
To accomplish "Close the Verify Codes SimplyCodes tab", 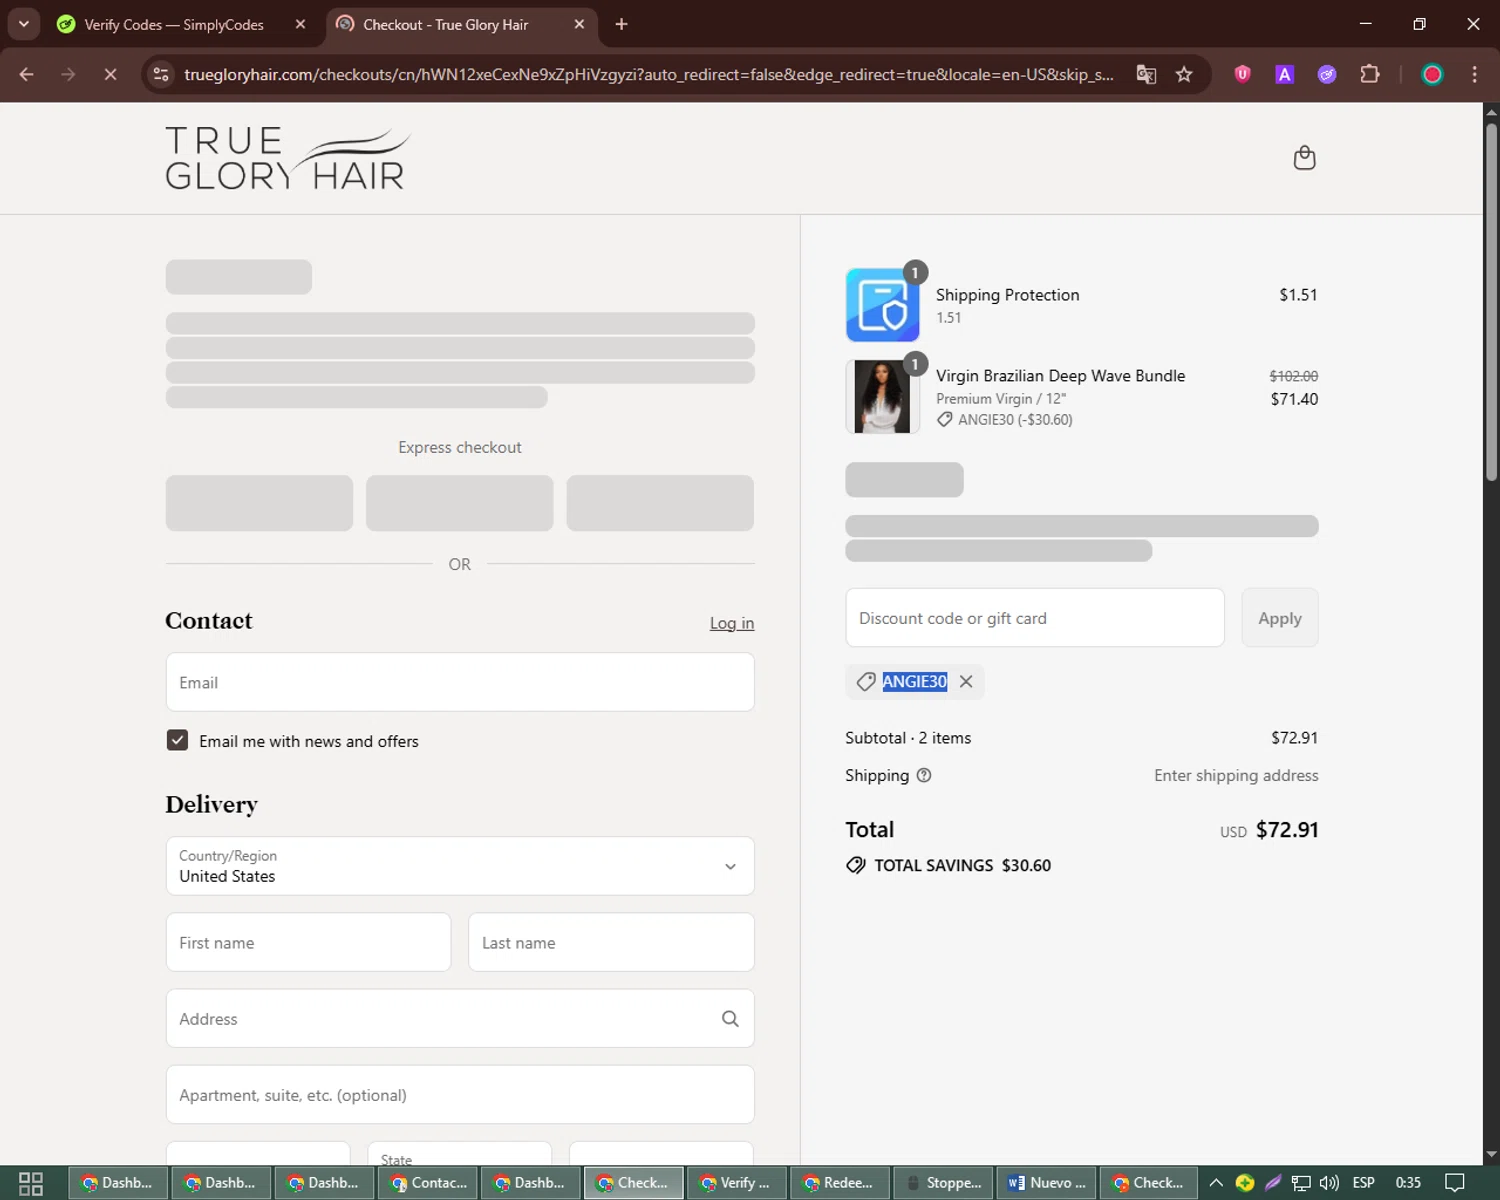I will pyautogui.click(x=300, y=24).
